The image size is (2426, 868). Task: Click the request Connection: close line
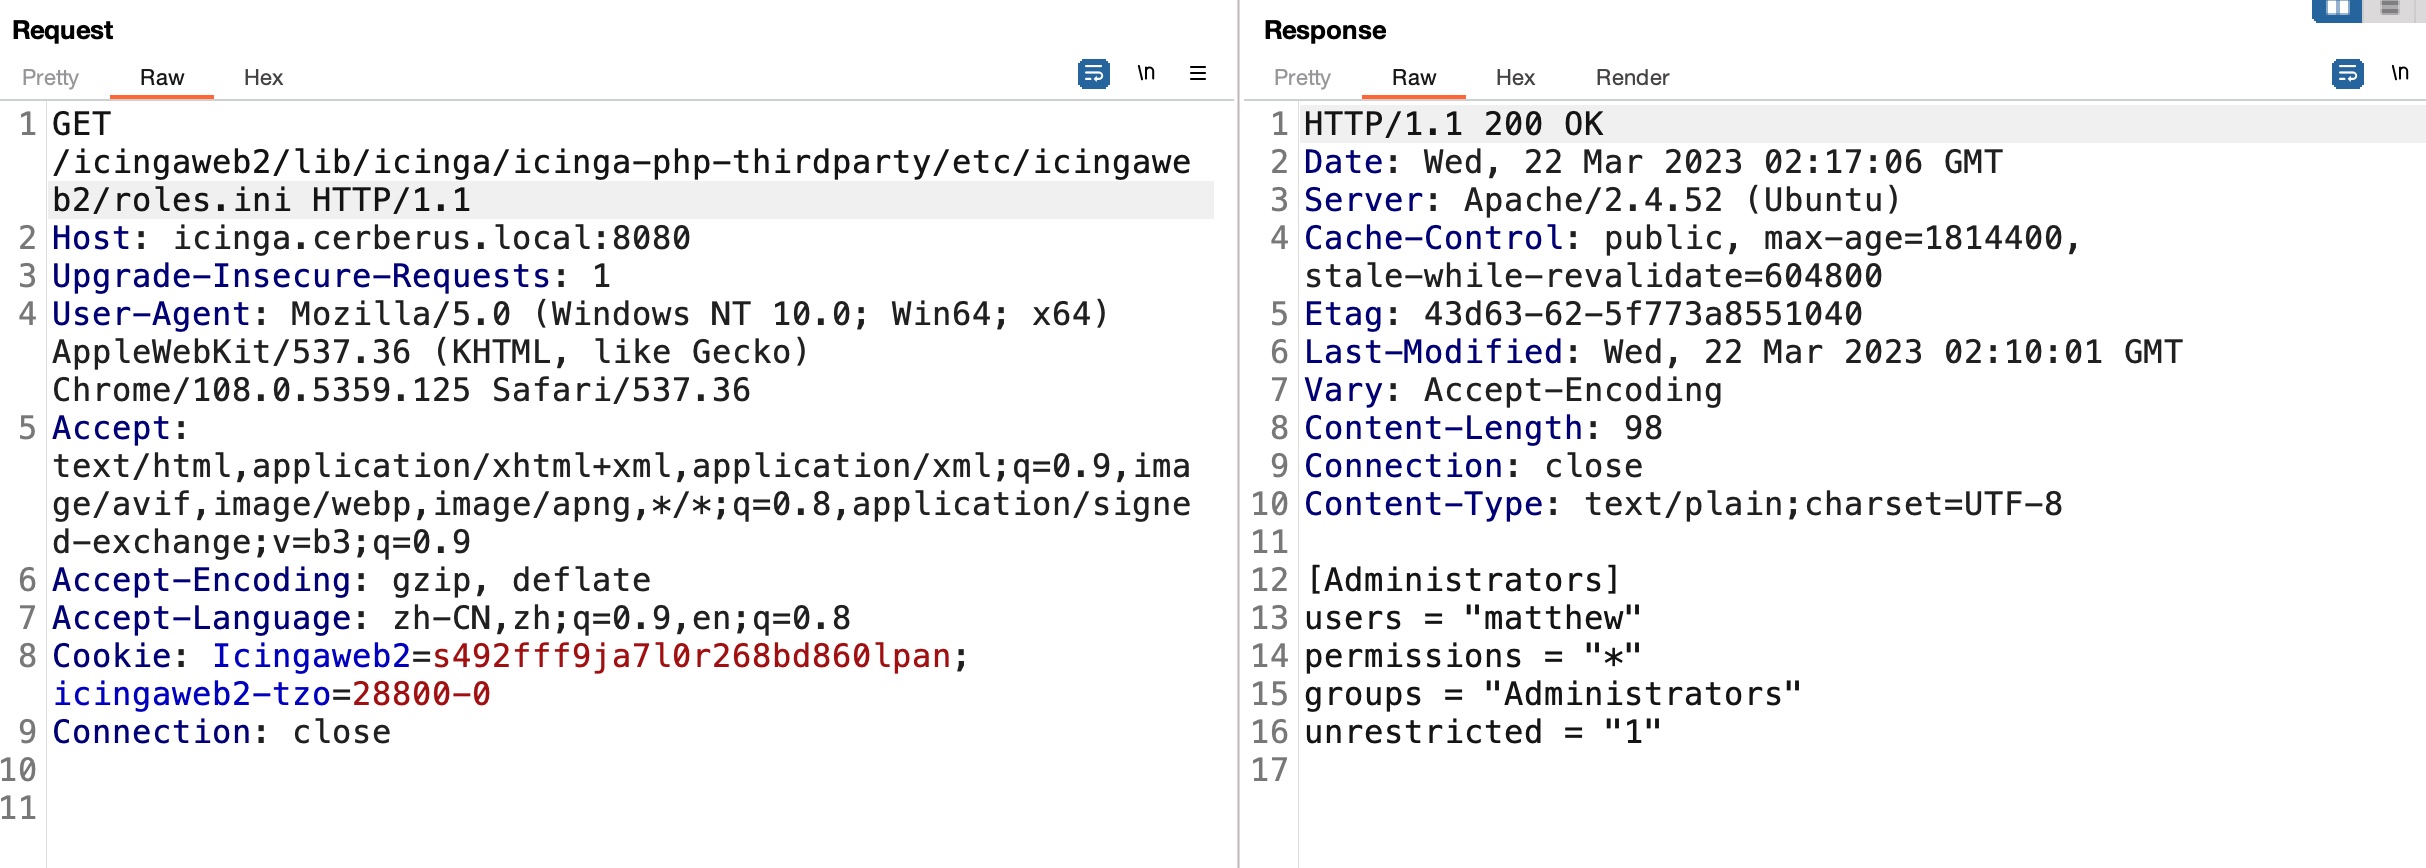click(x=221, y=732)
